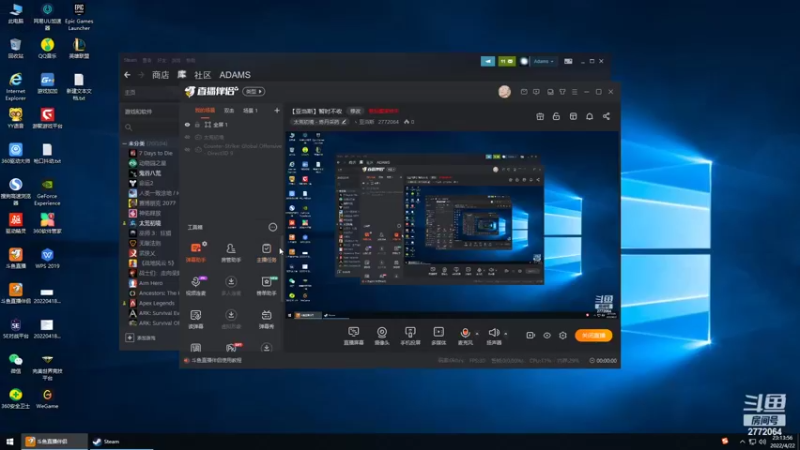The width and height of the screenshot is (800, 450).
Task: Click the toolbox panel scrollbar
Action: [282, 268]
